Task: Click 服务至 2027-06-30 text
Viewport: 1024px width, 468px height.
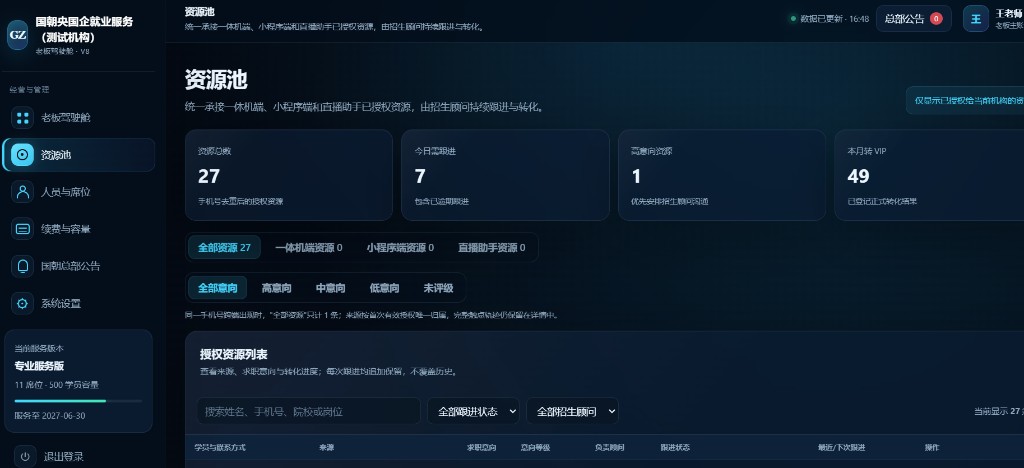Action: click(x=50, y=416)
